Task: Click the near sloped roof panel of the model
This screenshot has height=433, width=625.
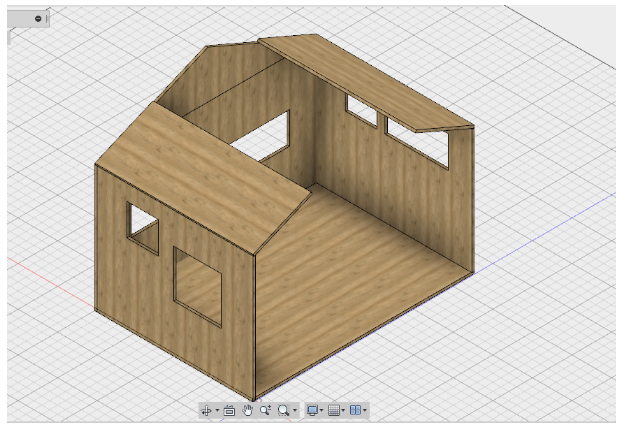Action: coord(203,177)
